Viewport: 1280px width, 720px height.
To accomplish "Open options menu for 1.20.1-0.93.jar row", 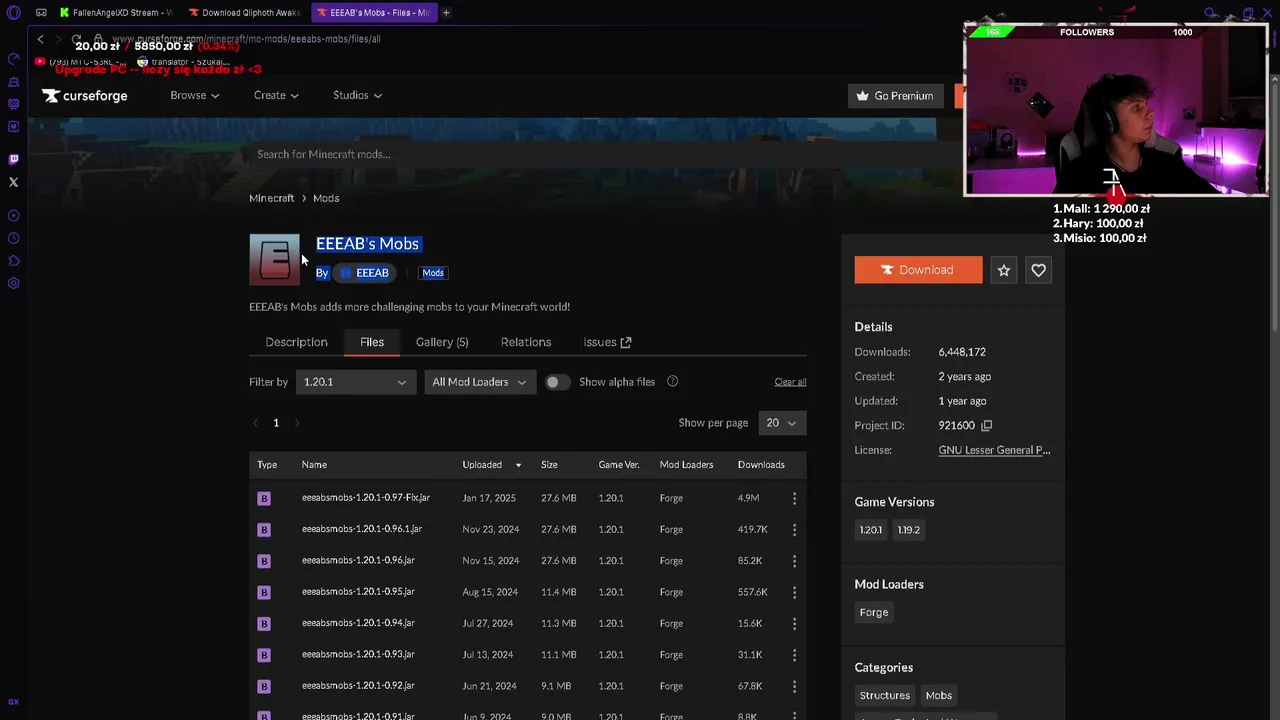I will pos(794,655).
